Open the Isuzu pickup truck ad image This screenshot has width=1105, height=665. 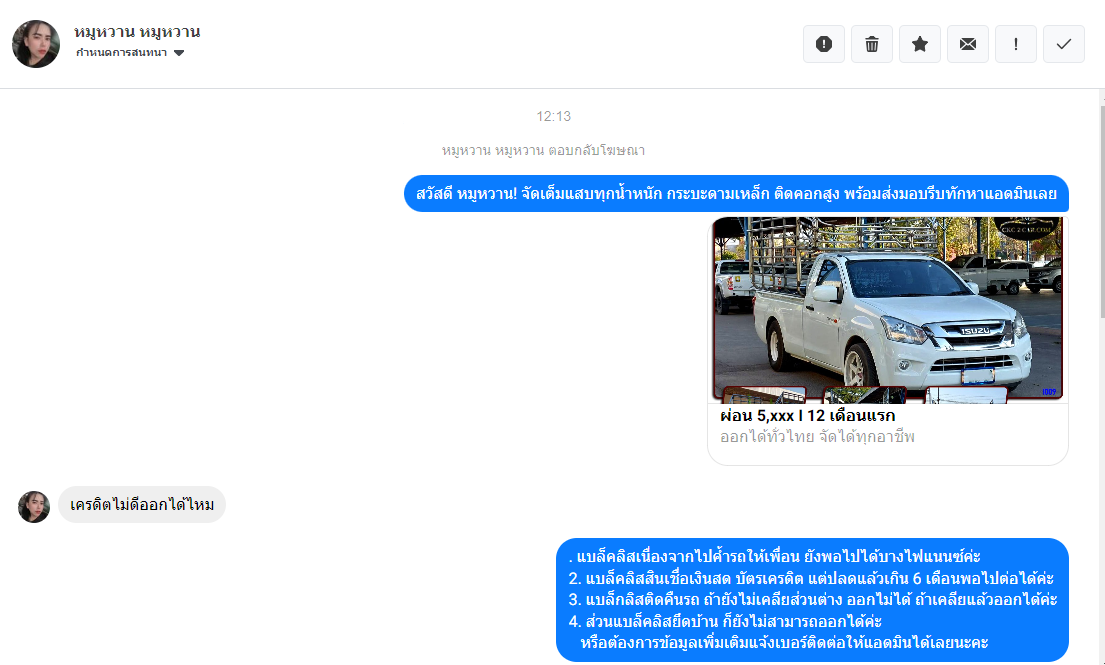(887, 310)
